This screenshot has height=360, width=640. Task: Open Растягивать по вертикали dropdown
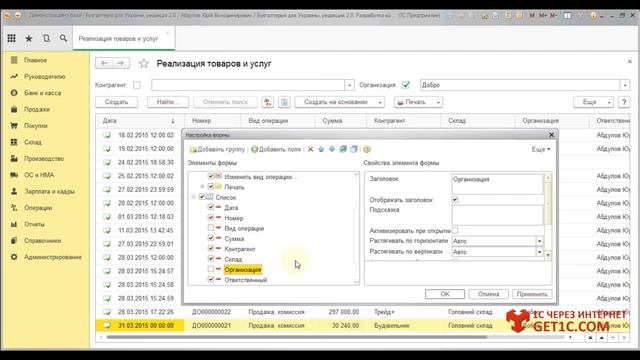pyautogui.click(x=539, y=252)
